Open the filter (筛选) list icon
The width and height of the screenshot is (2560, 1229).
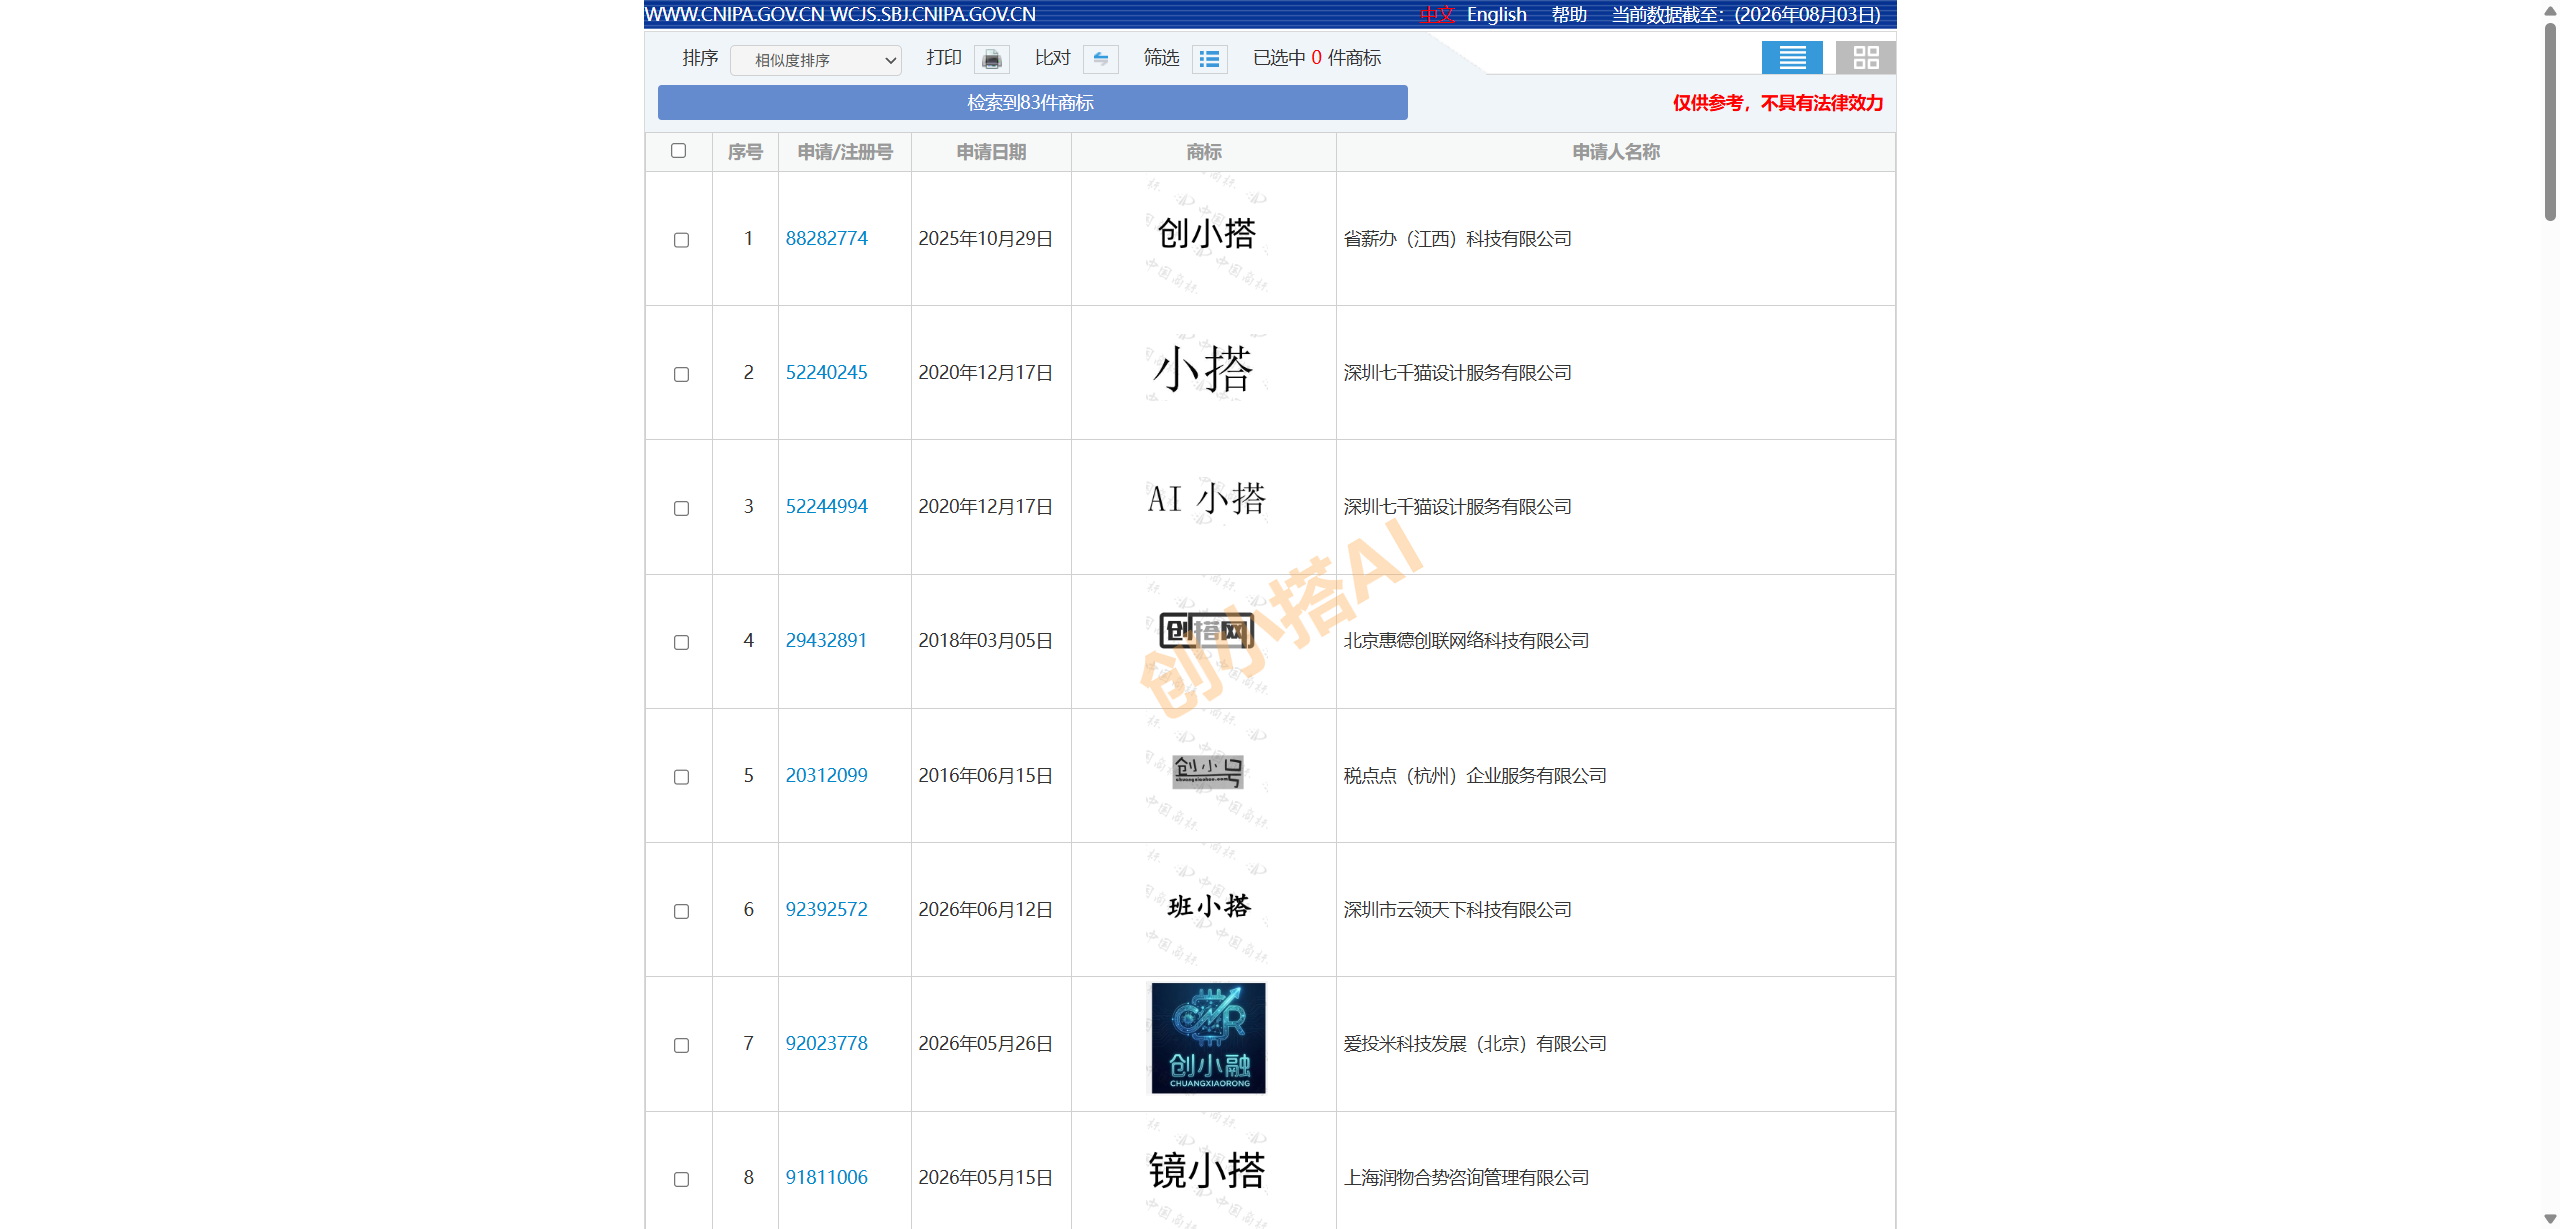point(1209,59)
